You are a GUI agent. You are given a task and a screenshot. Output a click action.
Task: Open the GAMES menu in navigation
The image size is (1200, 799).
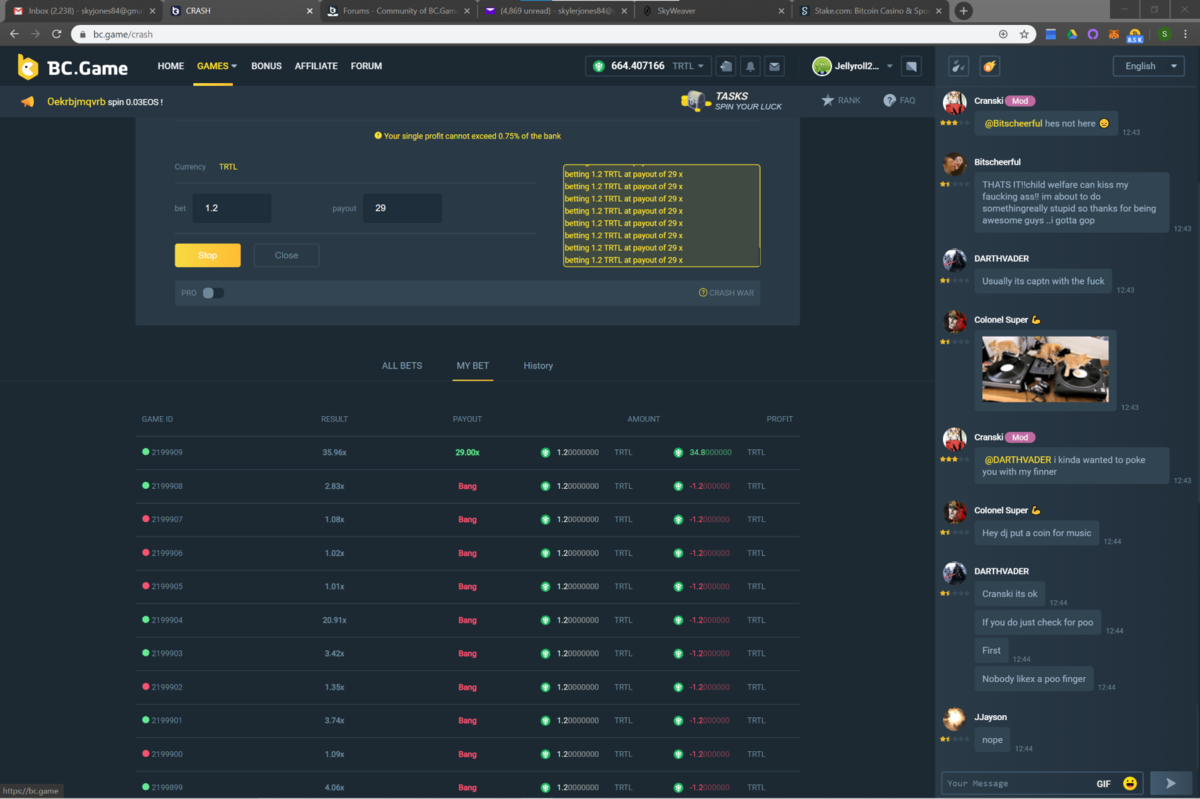point(216,66)
